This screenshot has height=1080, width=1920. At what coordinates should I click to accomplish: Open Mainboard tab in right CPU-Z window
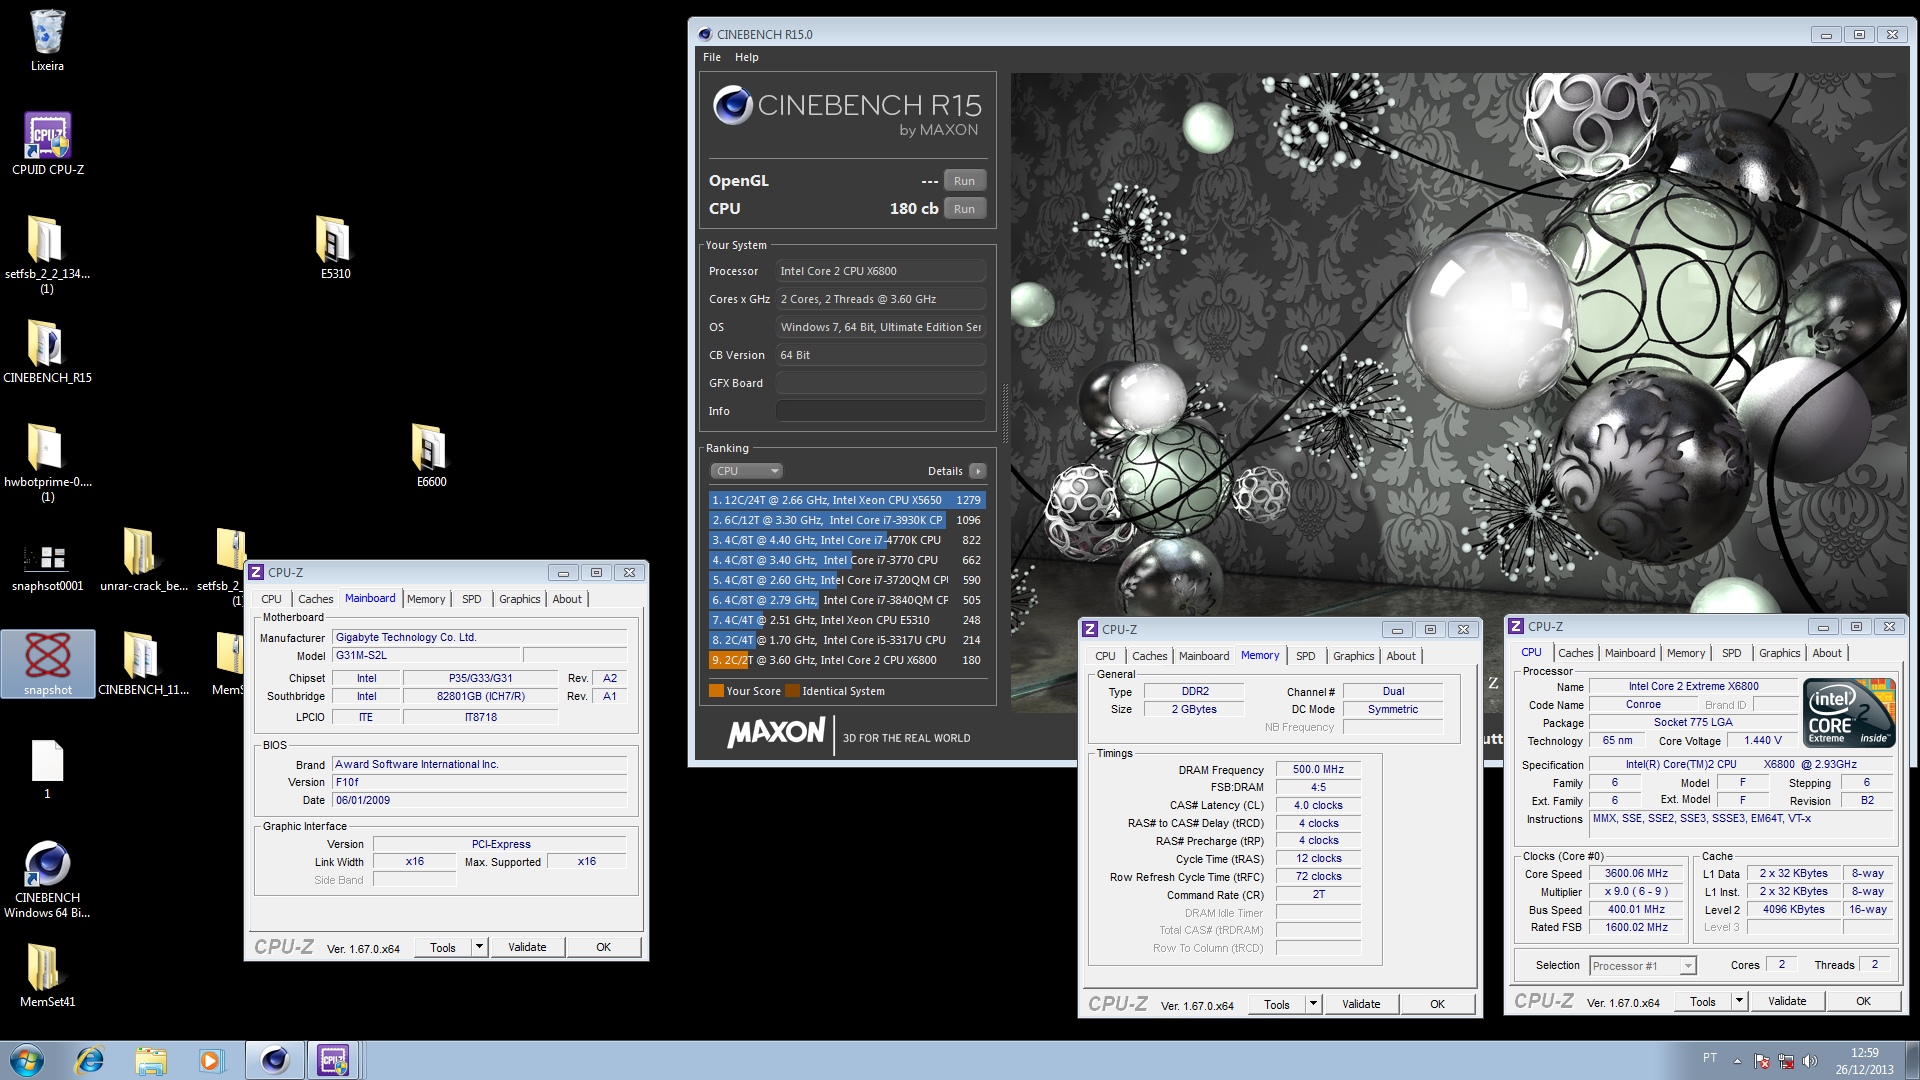1630,653
